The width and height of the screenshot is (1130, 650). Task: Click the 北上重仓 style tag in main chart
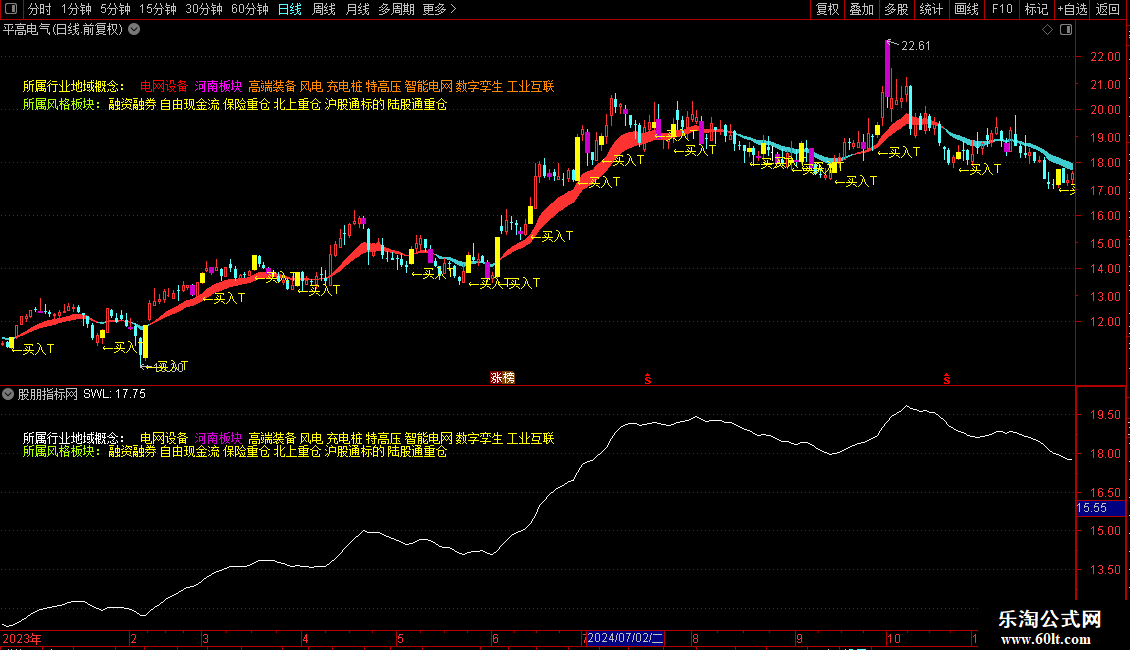click(x=297, y=104)
